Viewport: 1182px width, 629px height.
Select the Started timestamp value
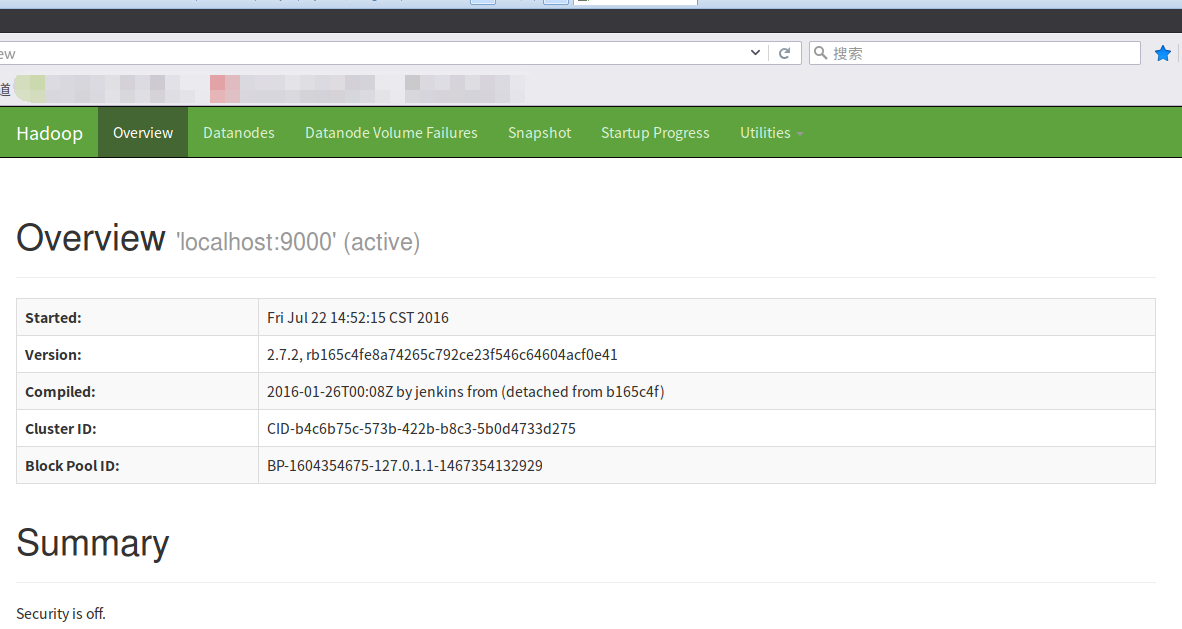pos(357,318)
